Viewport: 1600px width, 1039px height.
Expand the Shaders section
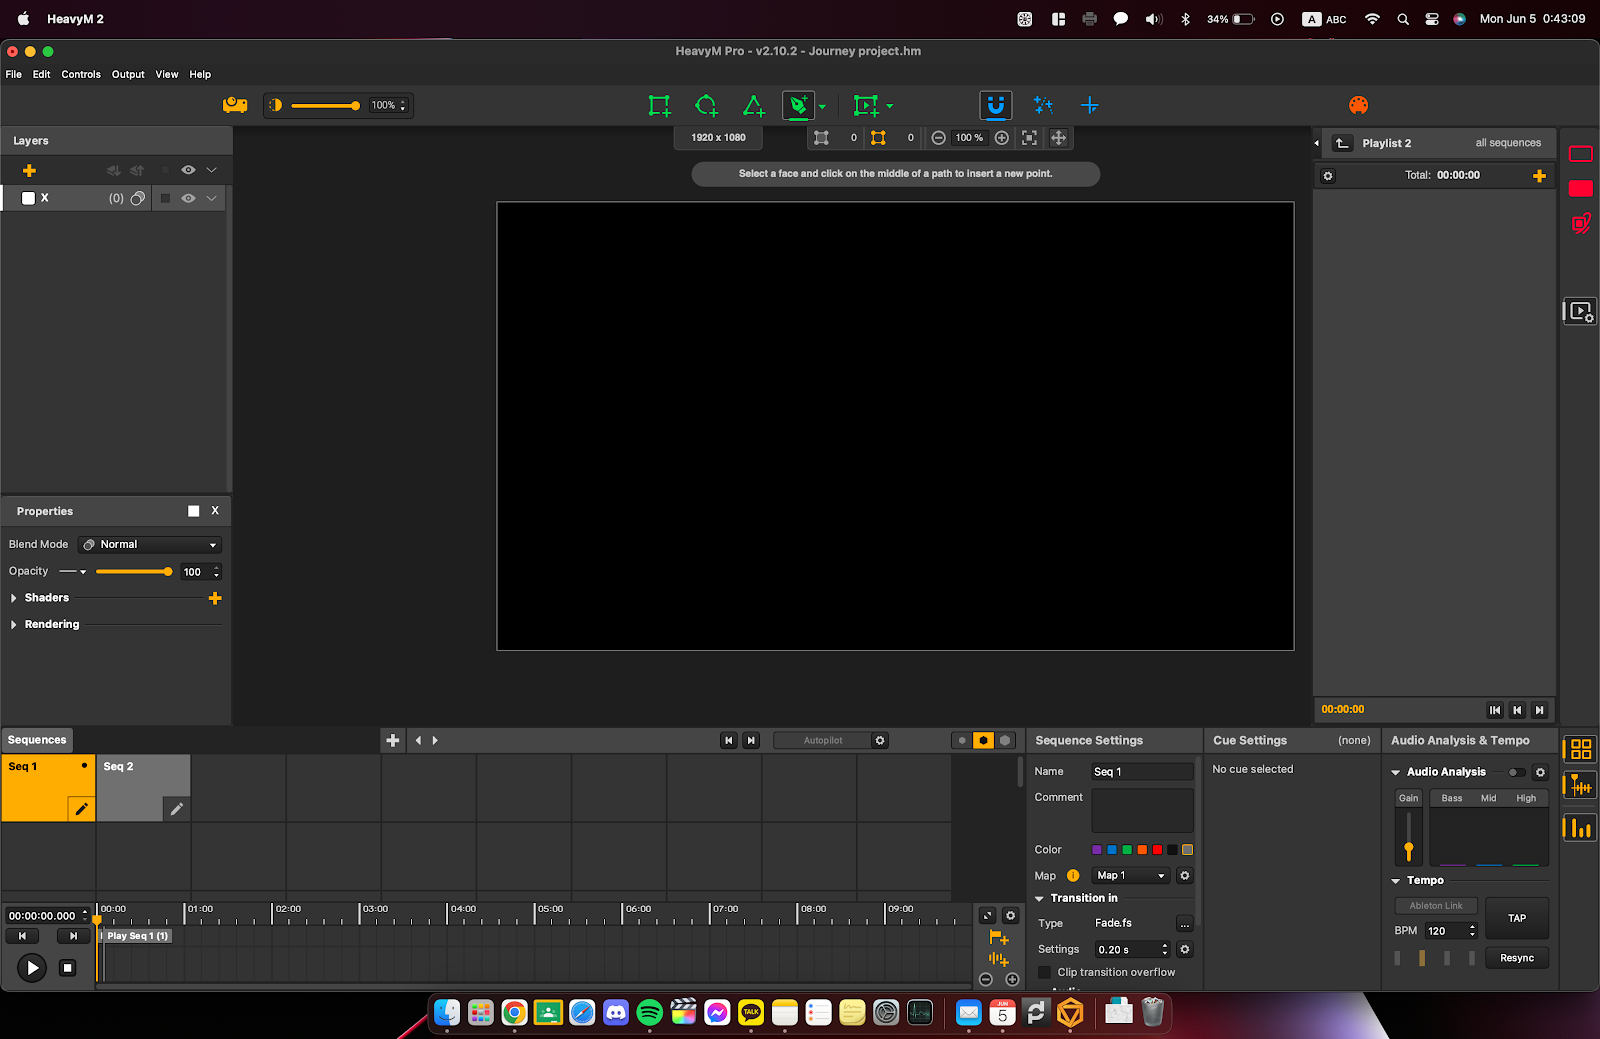click(x=14, y=598)
